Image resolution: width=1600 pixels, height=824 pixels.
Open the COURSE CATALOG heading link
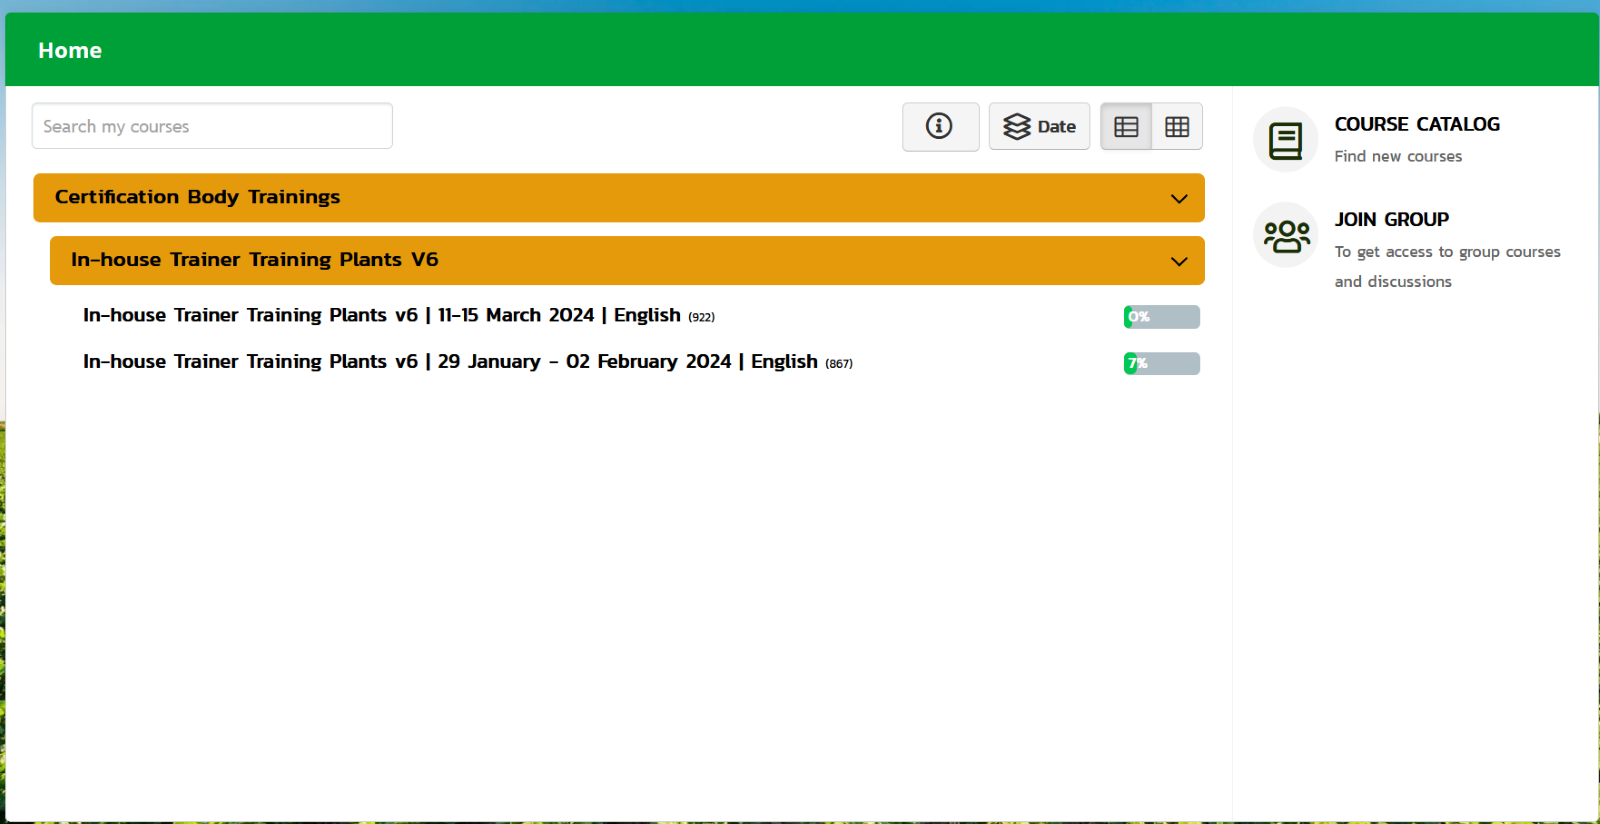1416,124
